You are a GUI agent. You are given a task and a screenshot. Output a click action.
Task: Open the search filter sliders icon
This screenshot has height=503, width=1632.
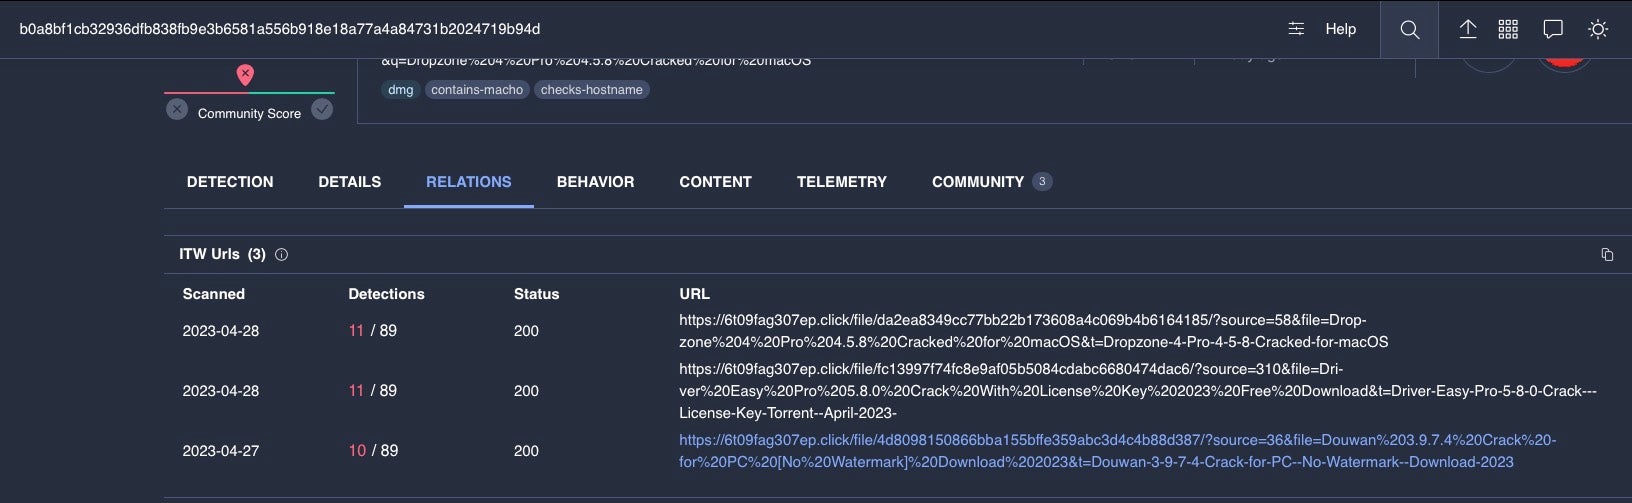coord(1296,29)
